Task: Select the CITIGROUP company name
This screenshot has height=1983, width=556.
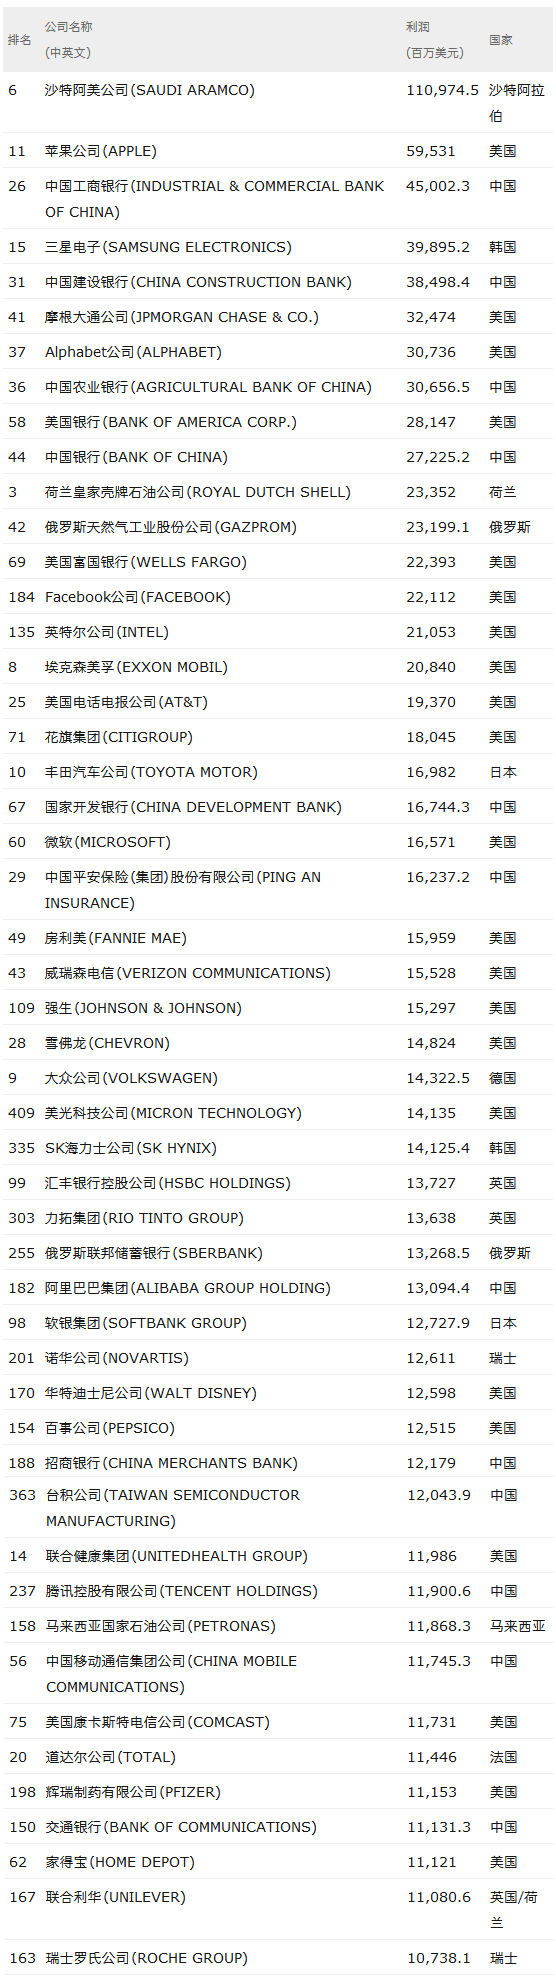Action: 119,737
